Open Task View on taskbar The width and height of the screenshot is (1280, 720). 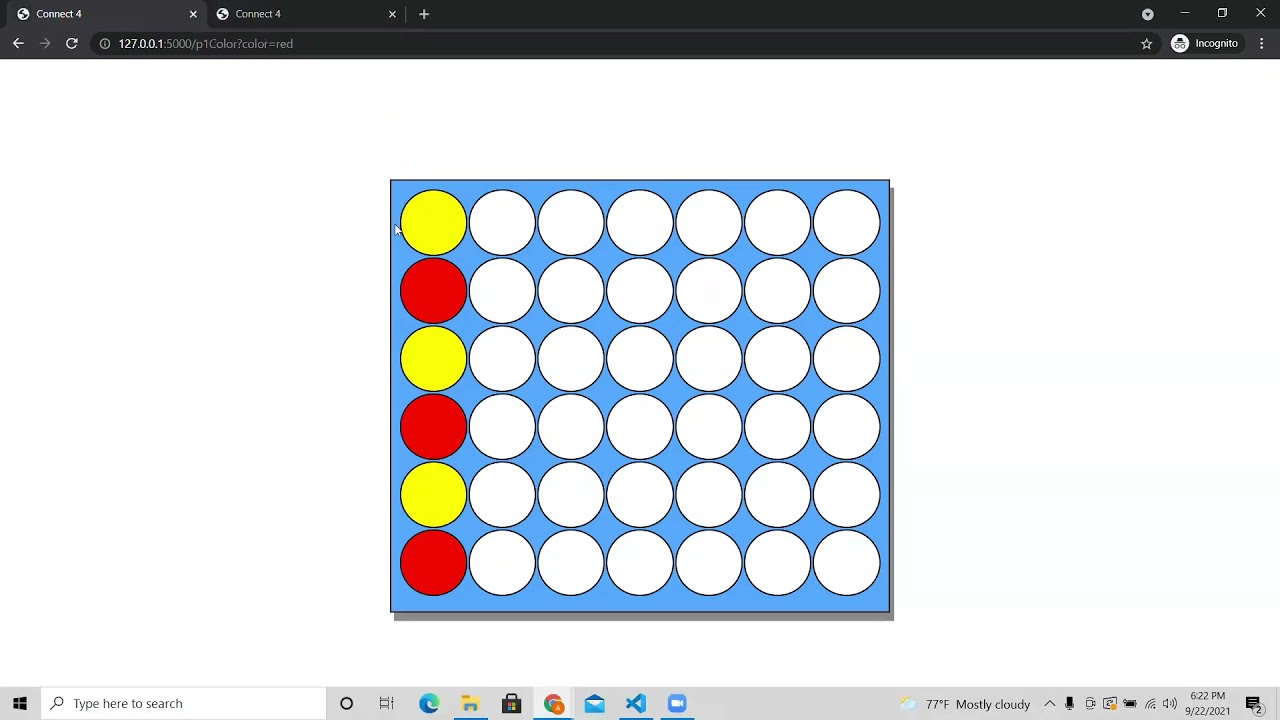pyautogui.click(x=387, y=703)
